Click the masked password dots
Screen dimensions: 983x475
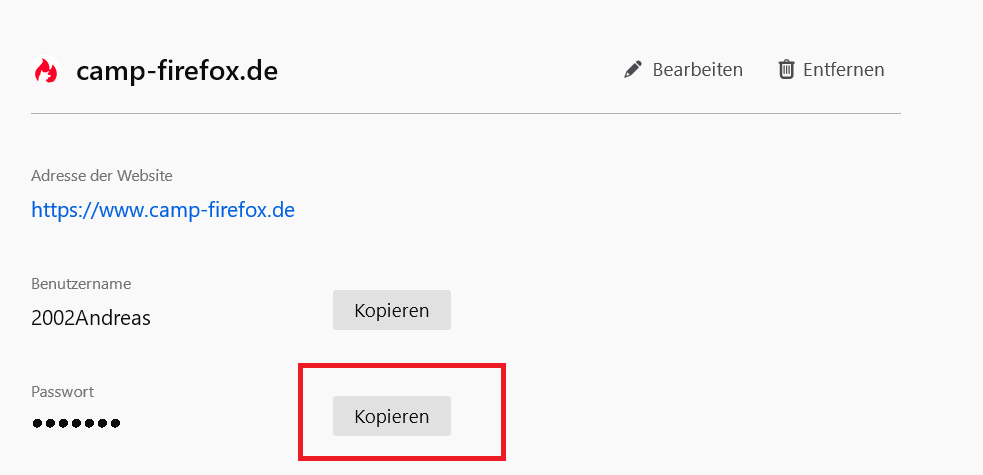pyautogui.click(x=76, y=424)
